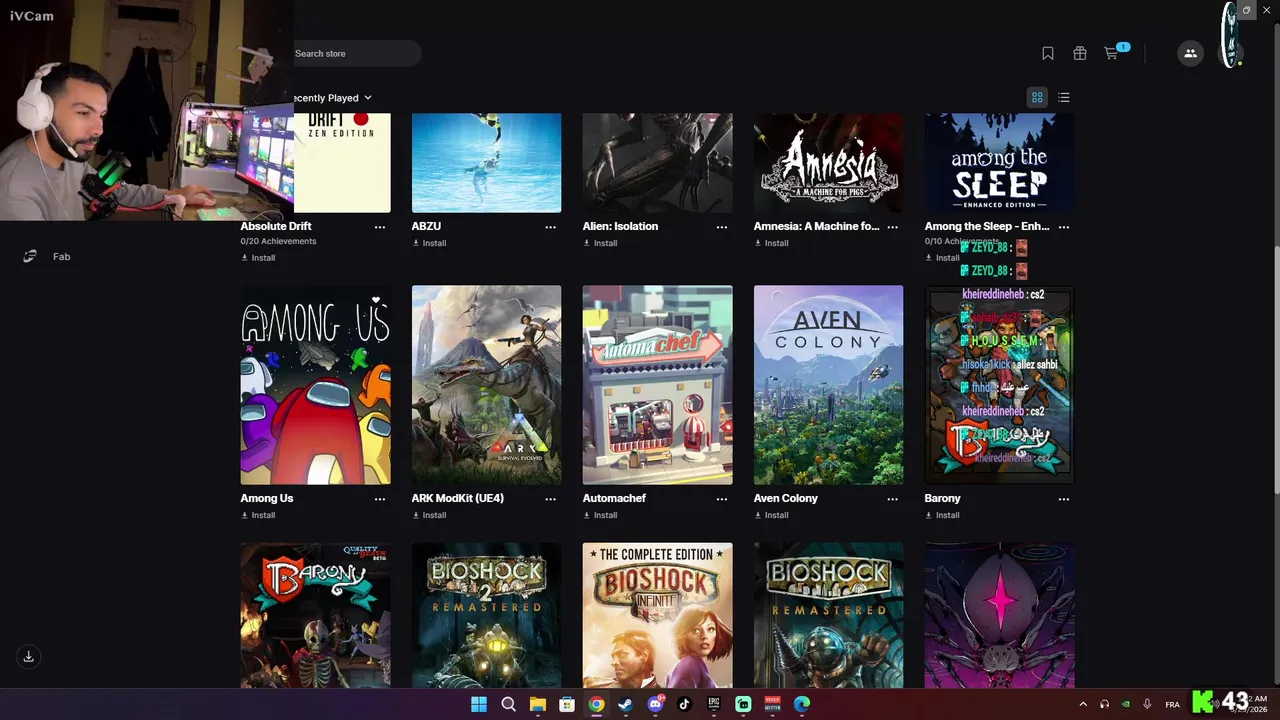
Task: Open the three-dot menu for Barony
Action: (x=1064, y=499)
